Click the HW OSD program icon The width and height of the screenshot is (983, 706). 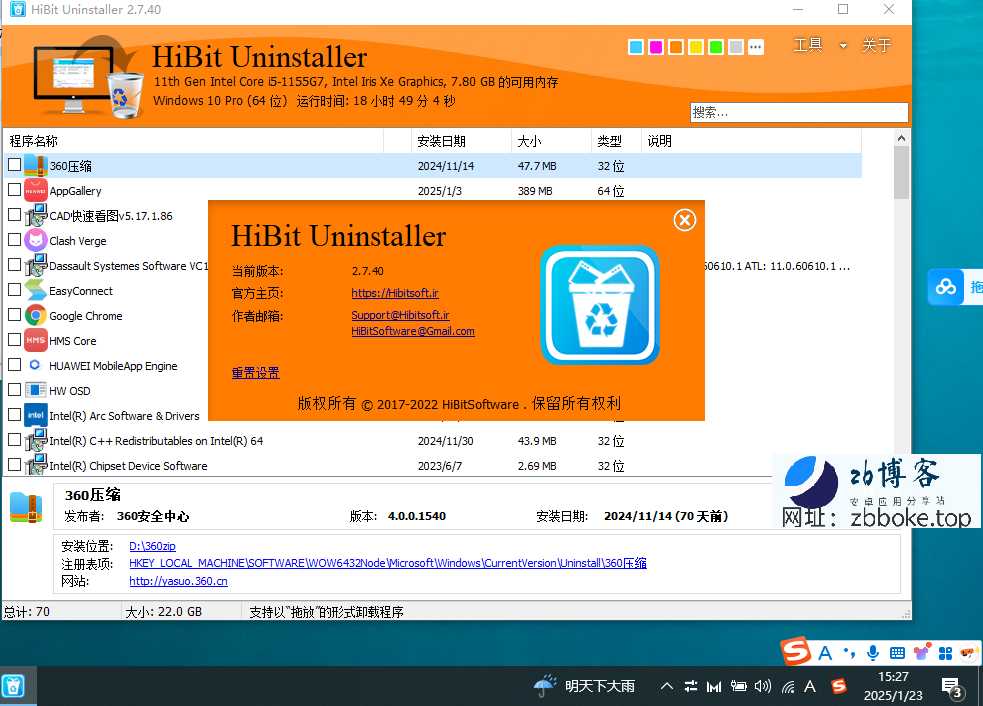tap(36, 390)
